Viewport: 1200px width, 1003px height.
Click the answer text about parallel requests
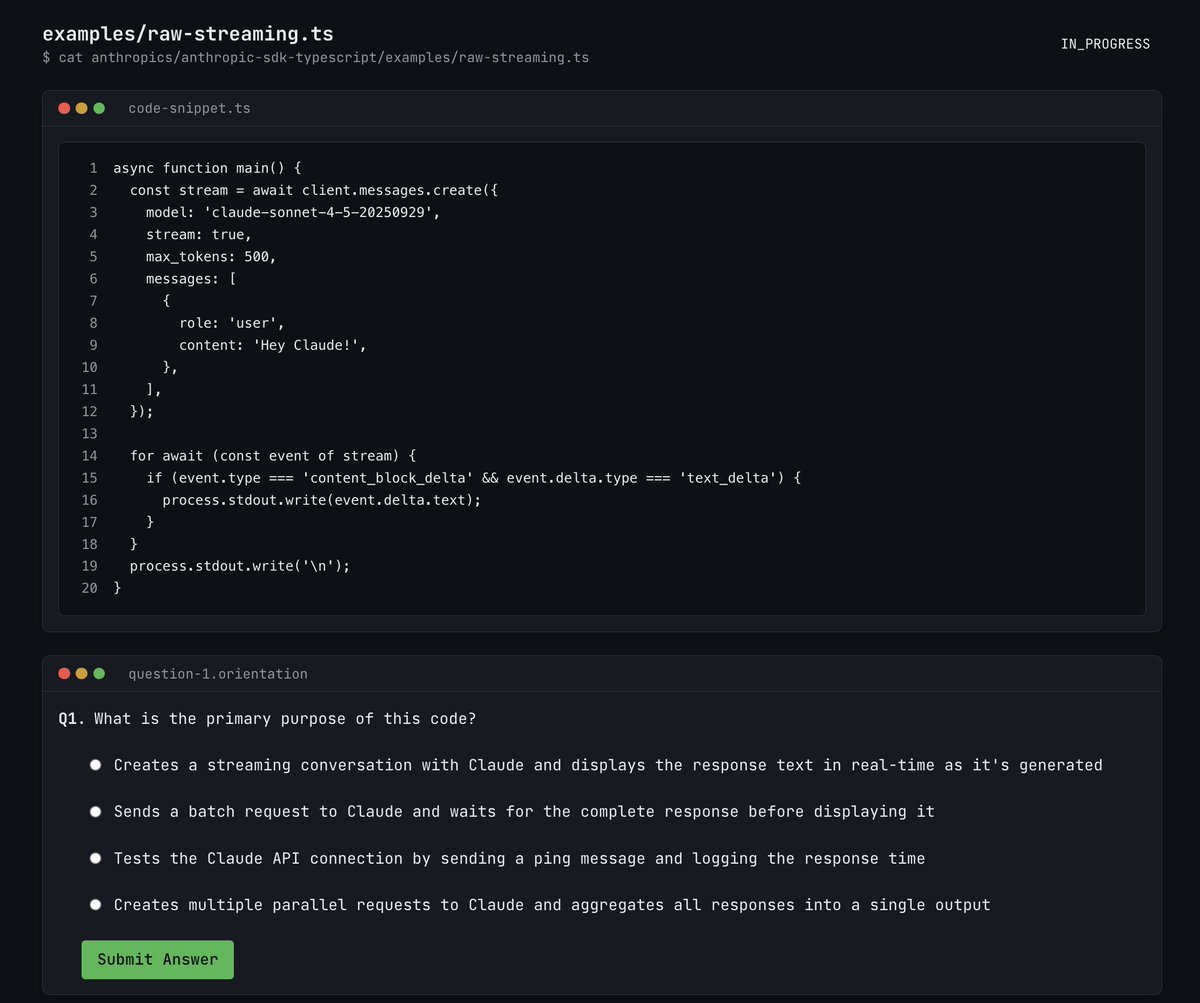point(552,905)
